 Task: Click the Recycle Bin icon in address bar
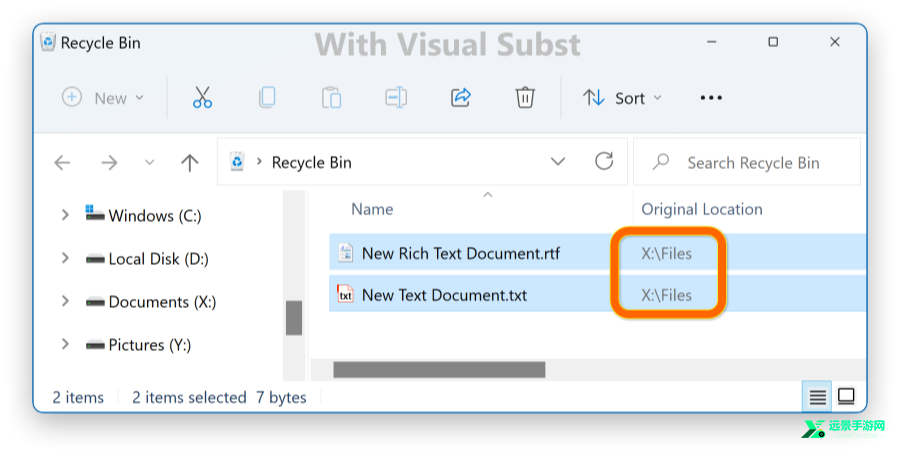coord(237,162)
